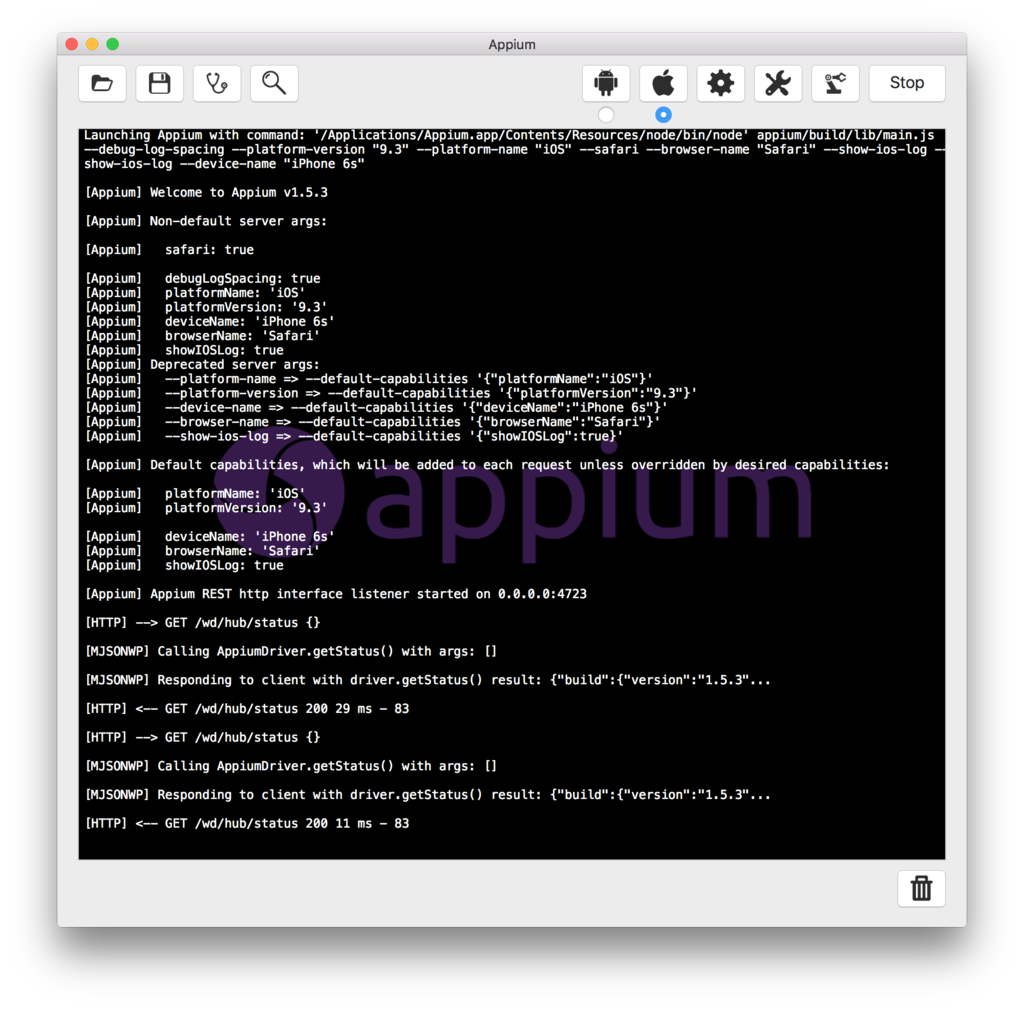This screenshot has width=1024, height=1009.
Task: Click the REST http interface listener line
Action: [x=336, y=594]
